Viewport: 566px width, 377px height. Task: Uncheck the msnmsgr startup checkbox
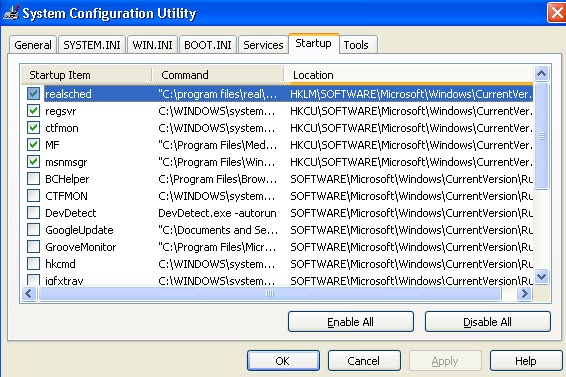[34, 162]
